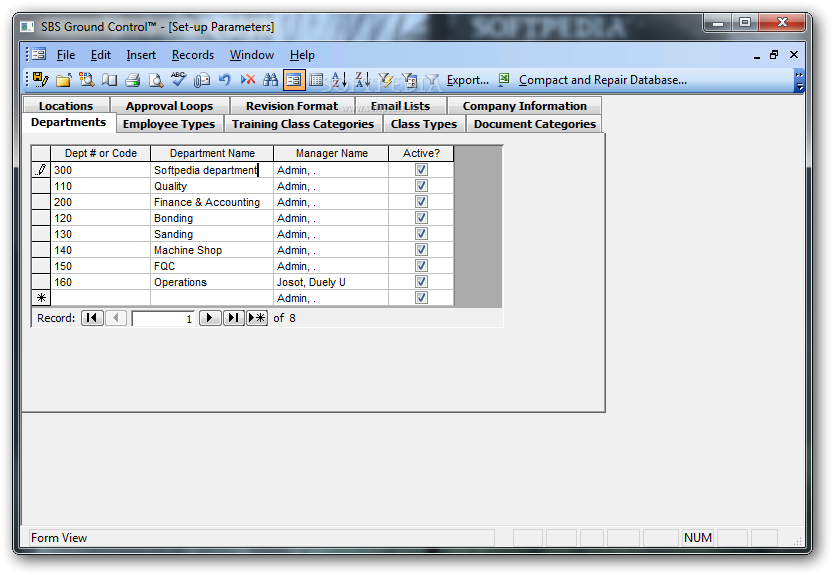Sort Descending Z to A
The image size is (833, 575).
tap(362, 80)
